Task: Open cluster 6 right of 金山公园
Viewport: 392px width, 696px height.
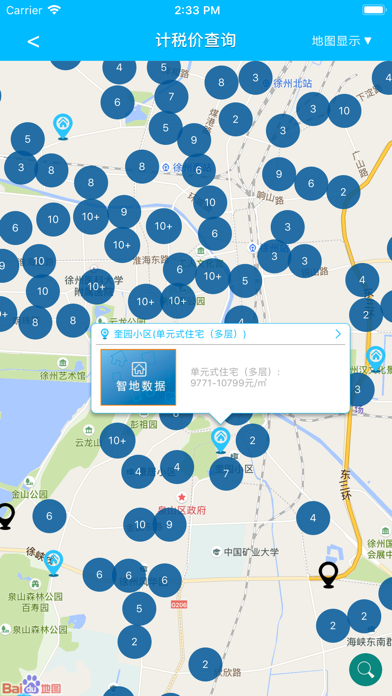Action: coord(49,516)
